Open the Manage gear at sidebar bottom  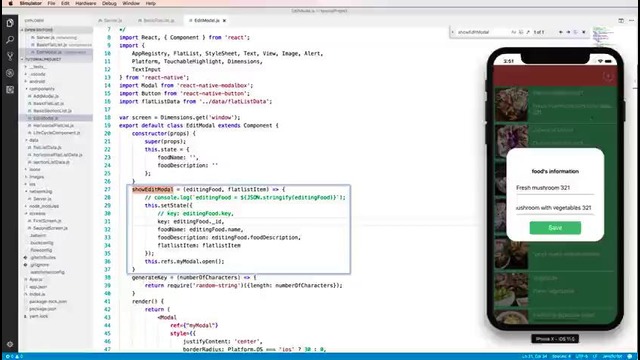pos(10,344)
